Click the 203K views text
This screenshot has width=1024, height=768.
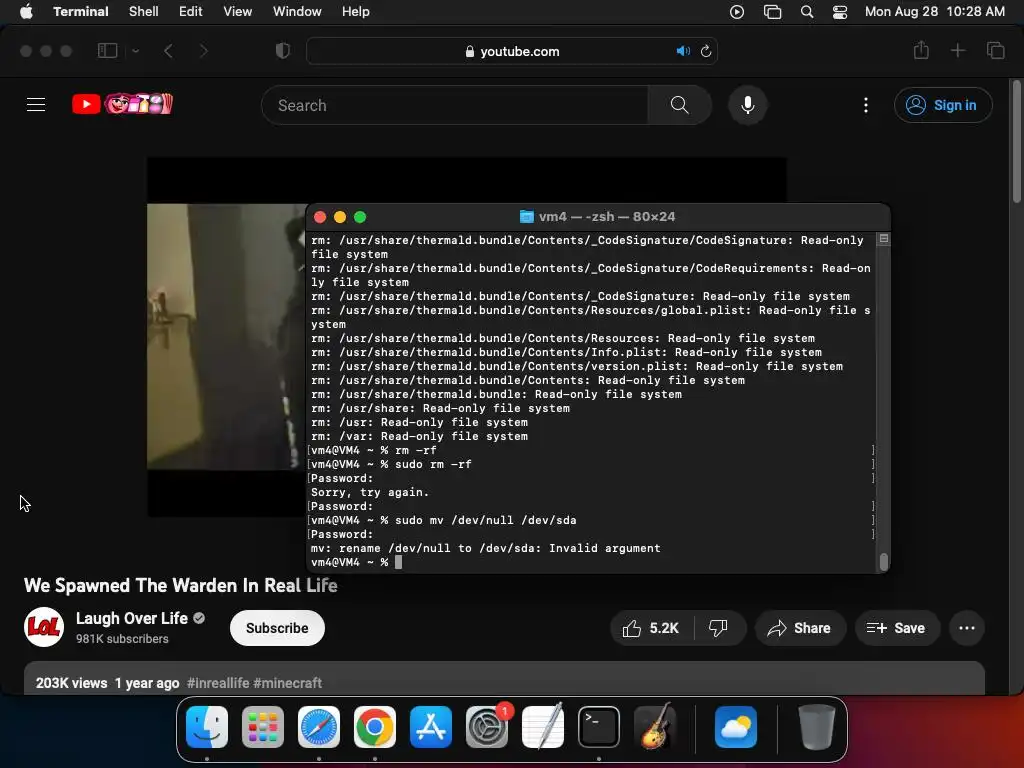(x=71, y=683)
